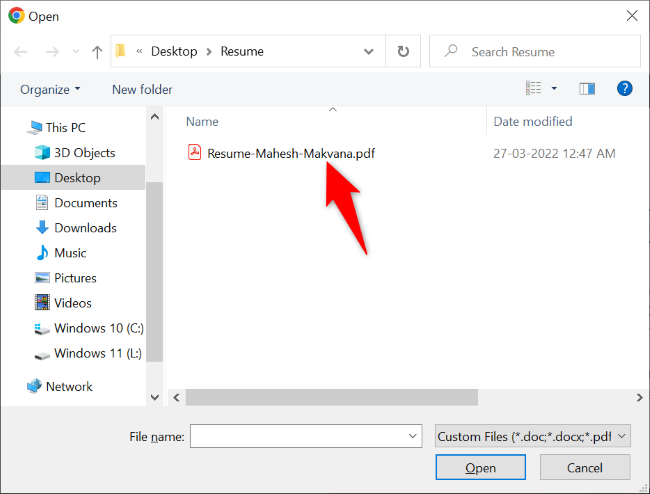Select Resume-Mahesh-Makvana.pdf file
This screenshot has width=650, height=494.
(291, 154)
